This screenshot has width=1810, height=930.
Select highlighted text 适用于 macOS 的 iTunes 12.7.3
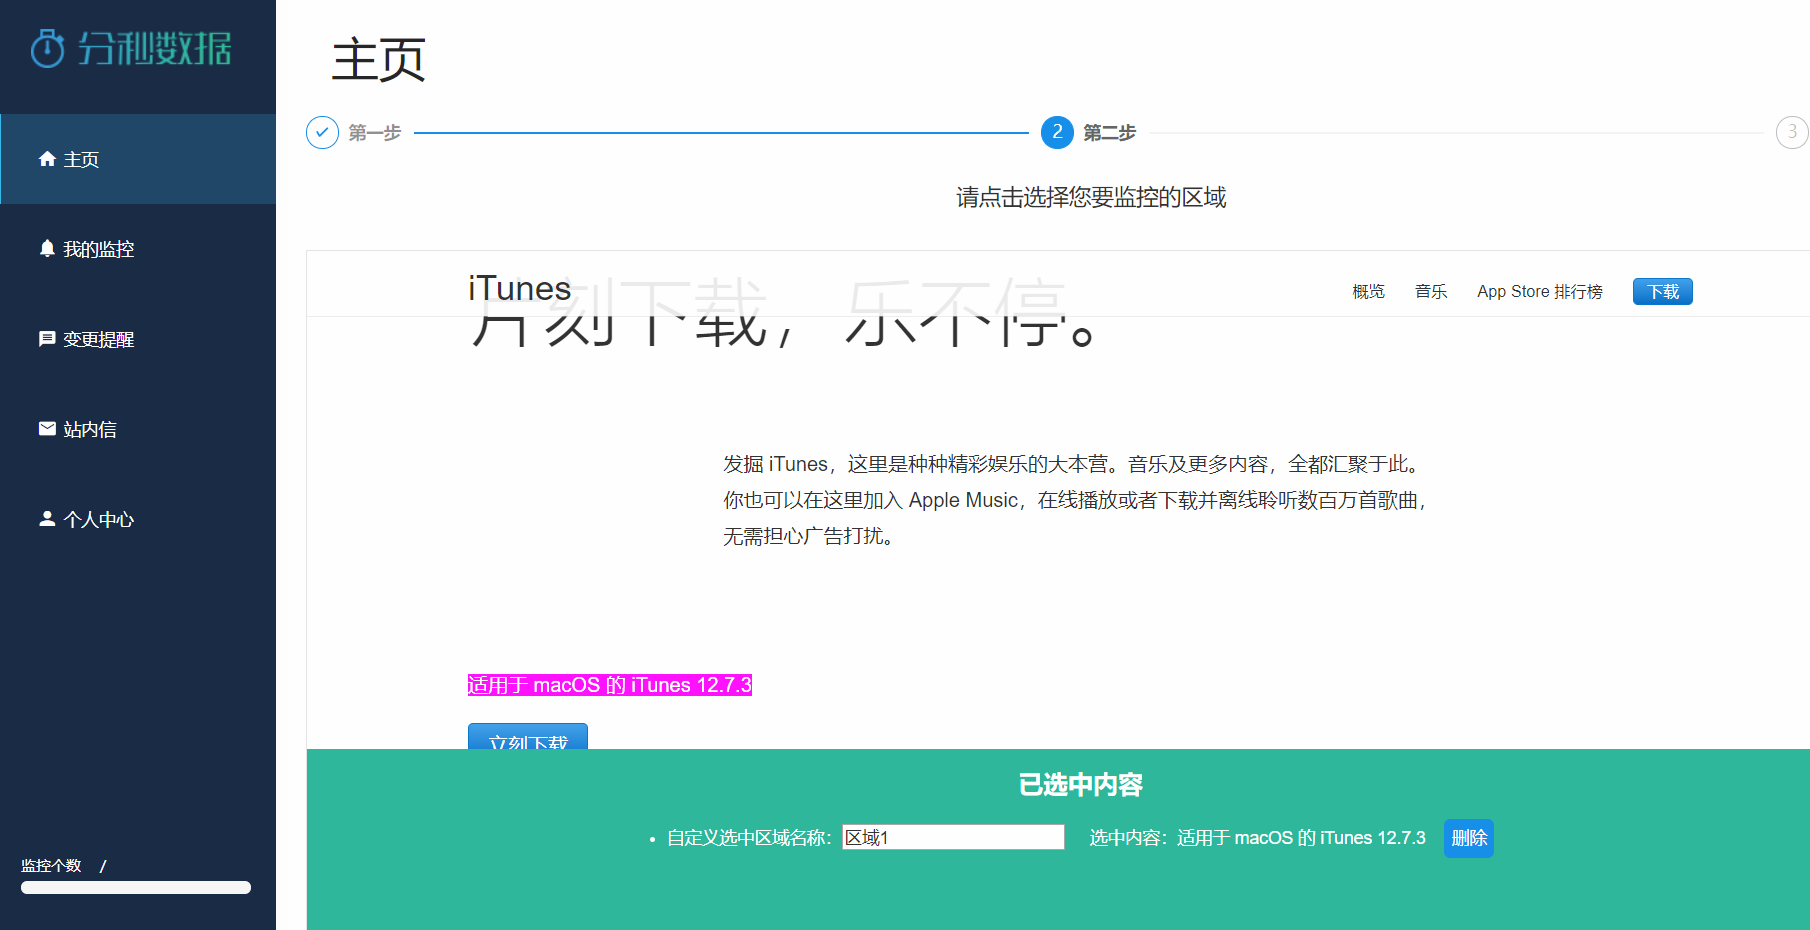pos(610,685)
